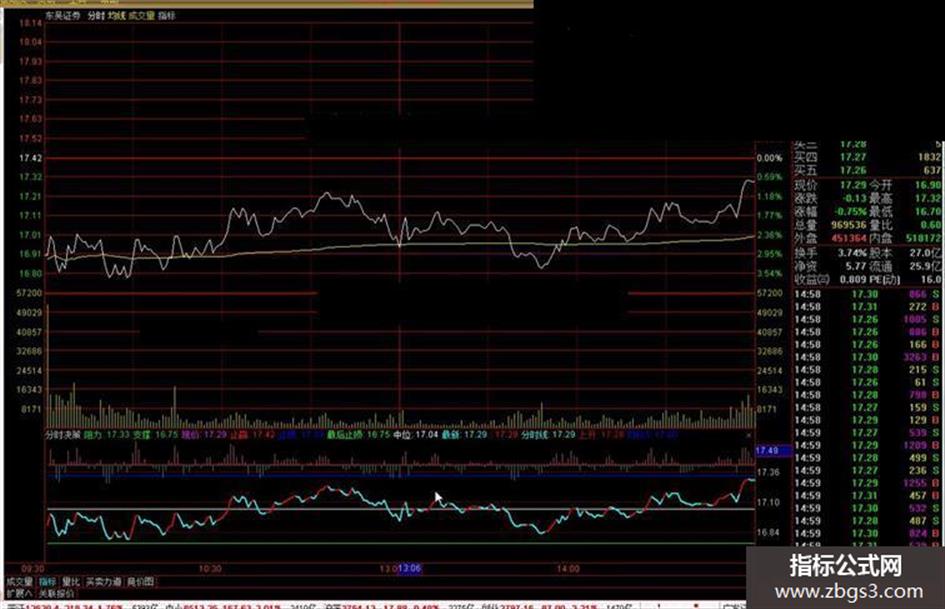Image resolution: width=945 pixels, height=609 pixels.
Task: Click the 买四 17.27 bid row
Action: [868, 157]
